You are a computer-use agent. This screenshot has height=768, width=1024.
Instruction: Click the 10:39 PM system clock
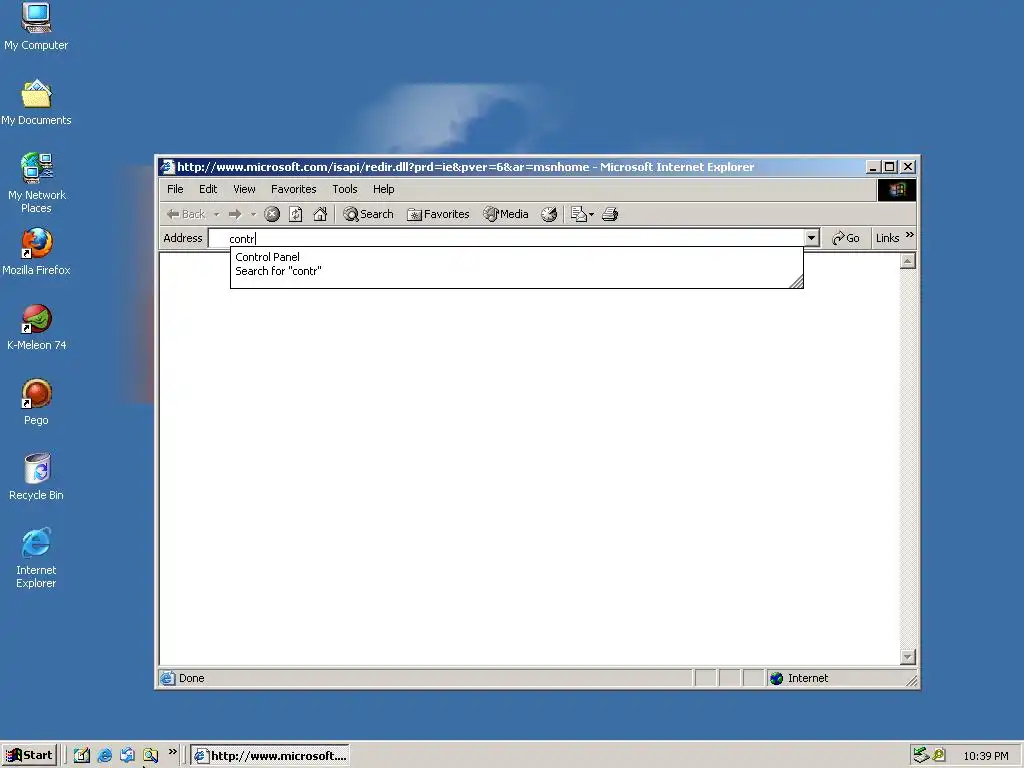tap(985, 756)
